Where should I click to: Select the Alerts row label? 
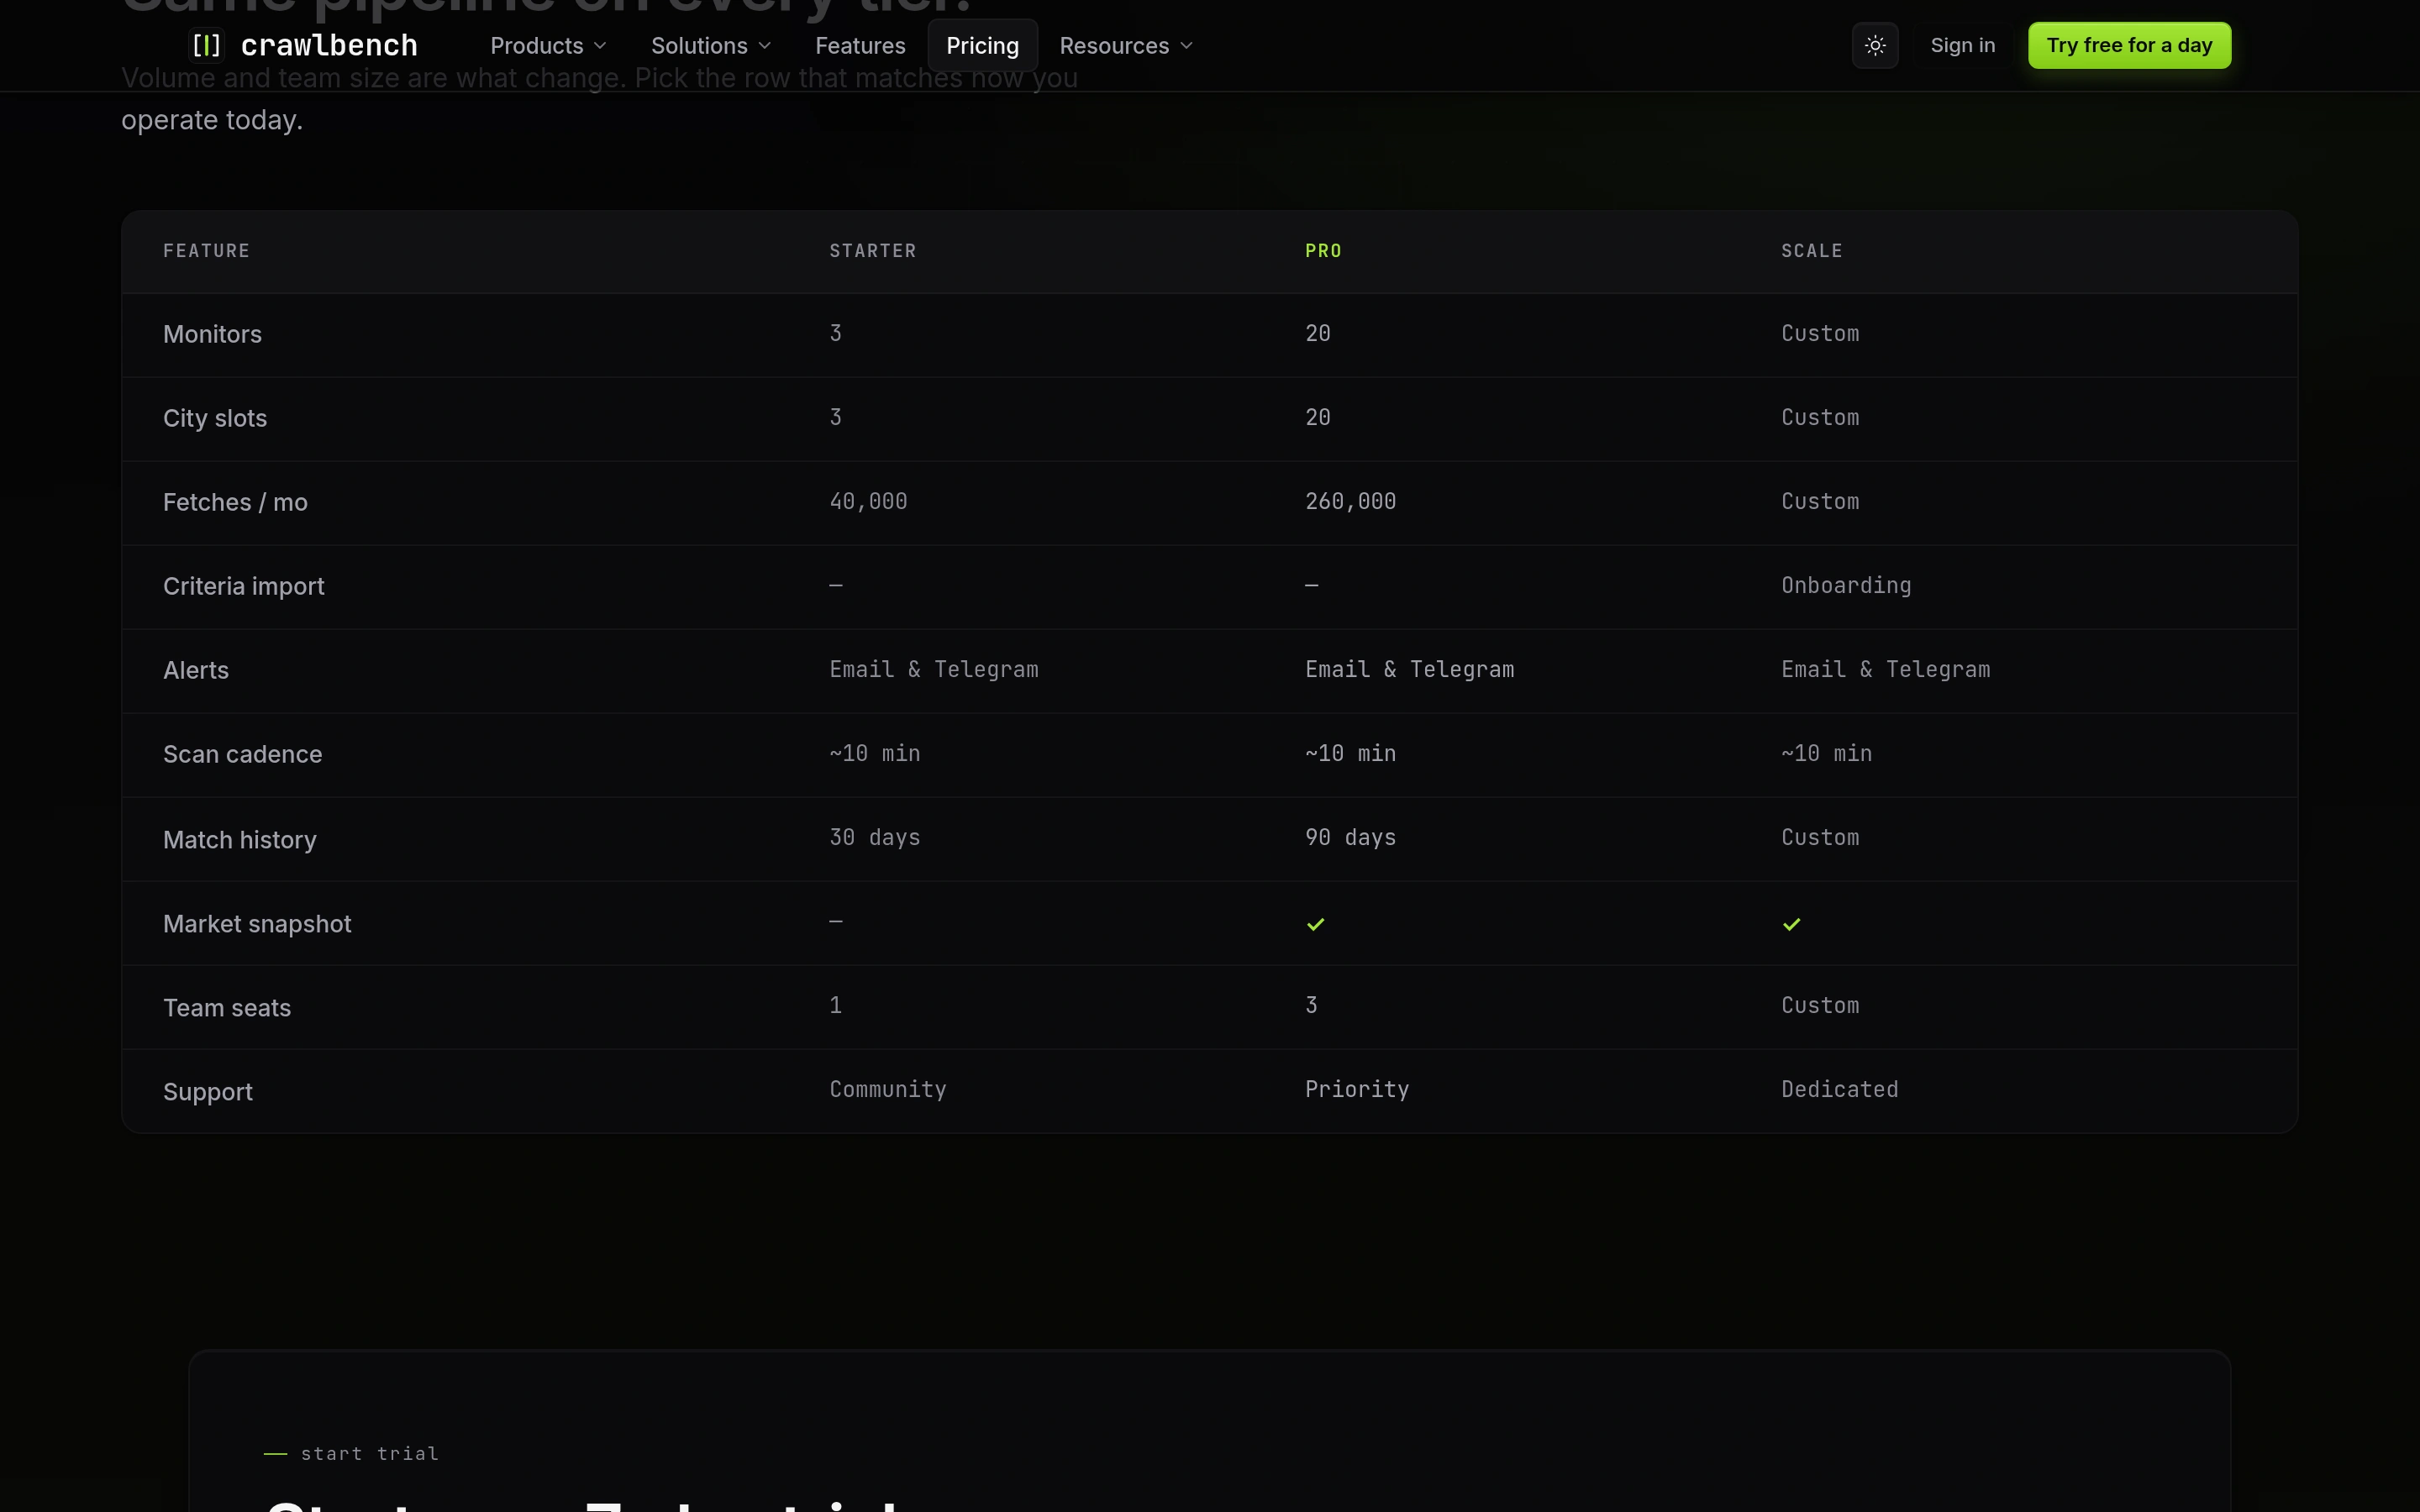(196, 670)
